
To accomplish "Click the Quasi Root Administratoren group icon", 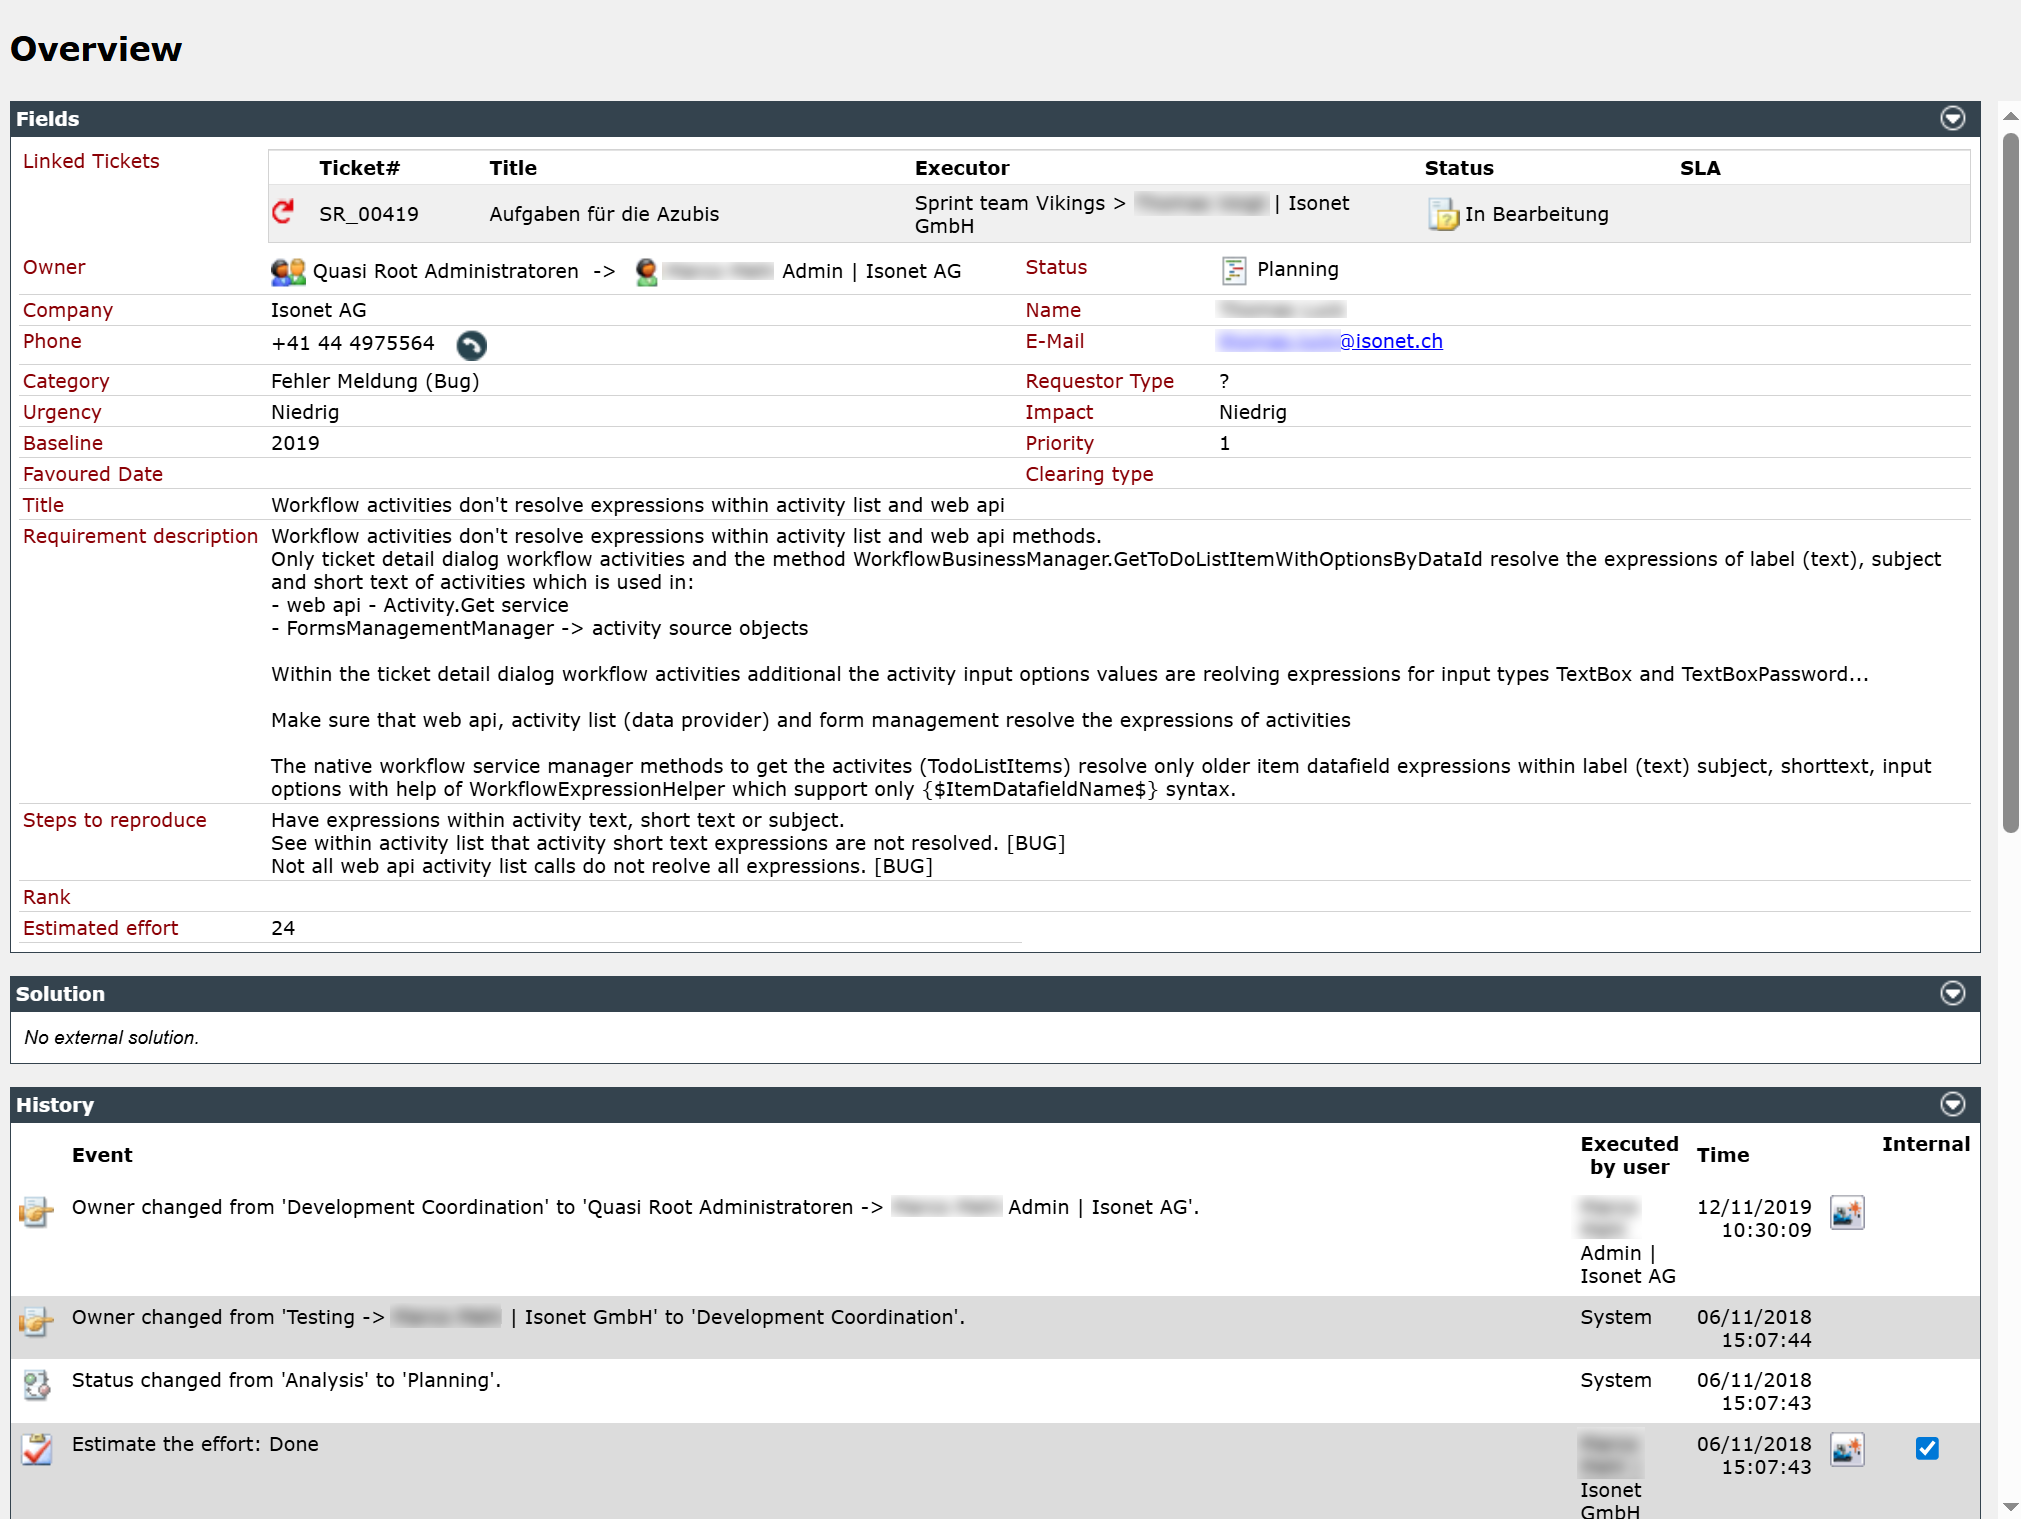I will tap(288, 271).
